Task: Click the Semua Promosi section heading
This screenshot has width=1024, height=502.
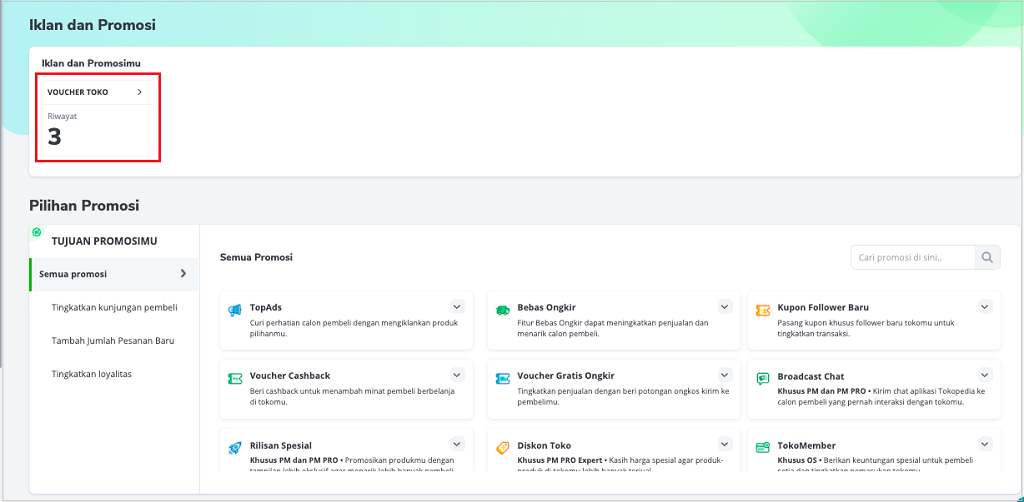Action: tap(256, 257)
